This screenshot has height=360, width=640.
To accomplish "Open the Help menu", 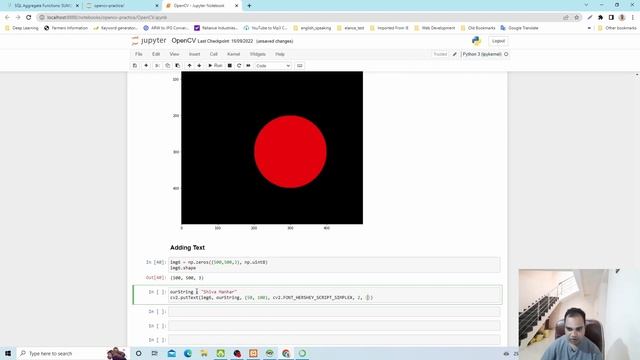I will point(280,54).
